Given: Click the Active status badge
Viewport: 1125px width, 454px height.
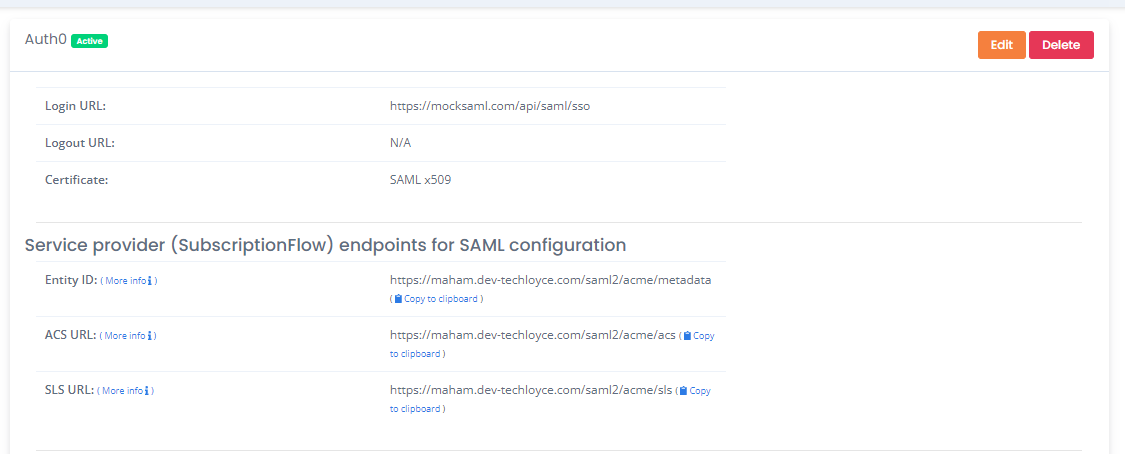Looking at the screenshot, I should coord(90,41).
